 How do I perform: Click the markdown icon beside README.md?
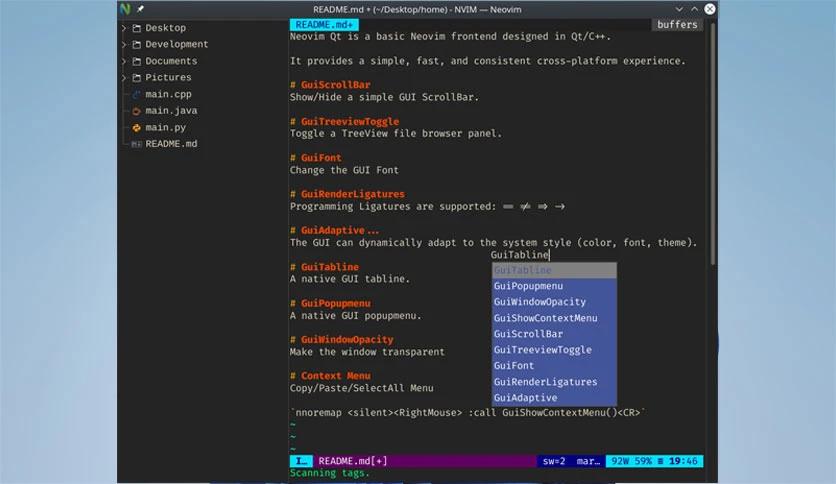tap(136, 144)
